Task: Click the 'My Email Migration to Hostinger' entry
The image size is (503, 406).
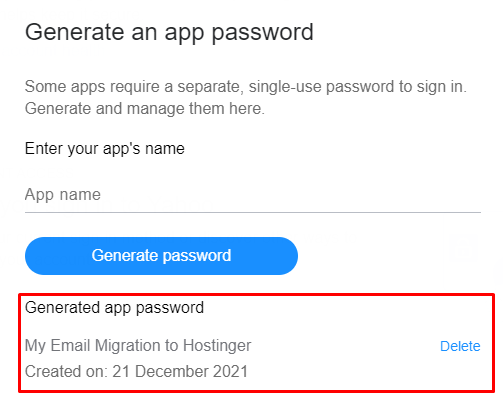Action: pos(138,346)
